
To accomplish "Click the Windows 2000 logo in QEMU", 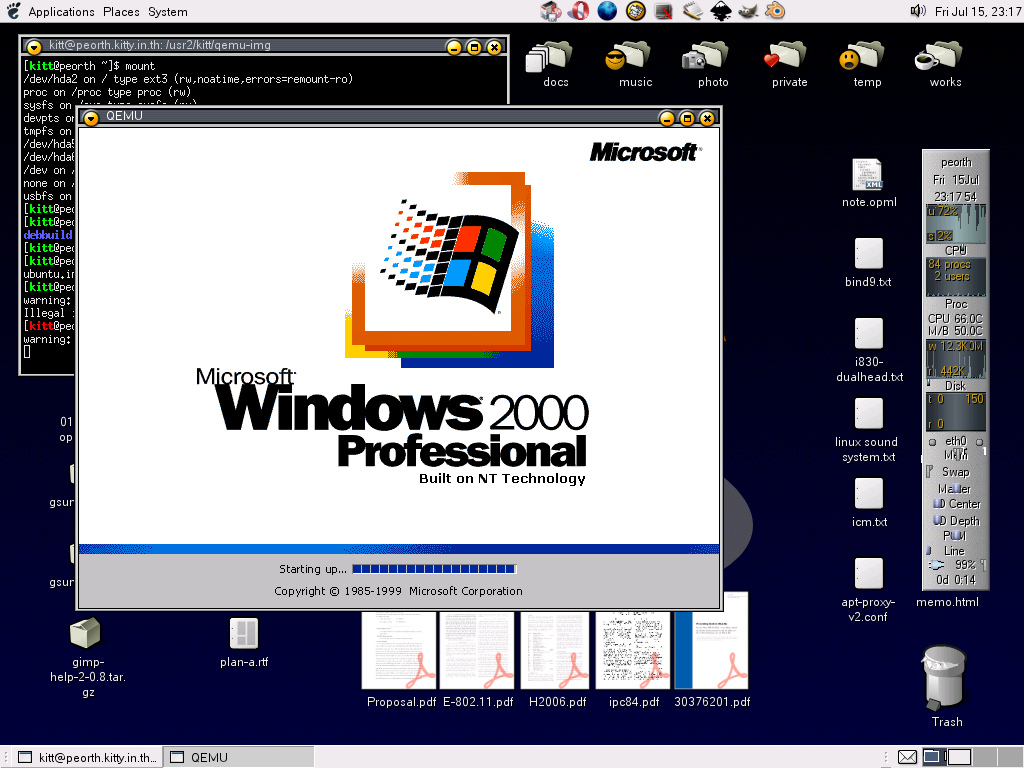I will point(450,269).
